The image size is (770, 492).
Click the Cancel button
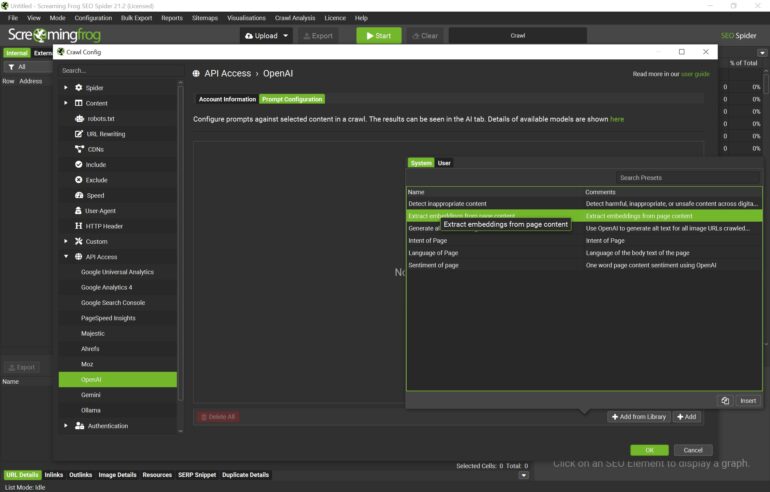(692, 450)
